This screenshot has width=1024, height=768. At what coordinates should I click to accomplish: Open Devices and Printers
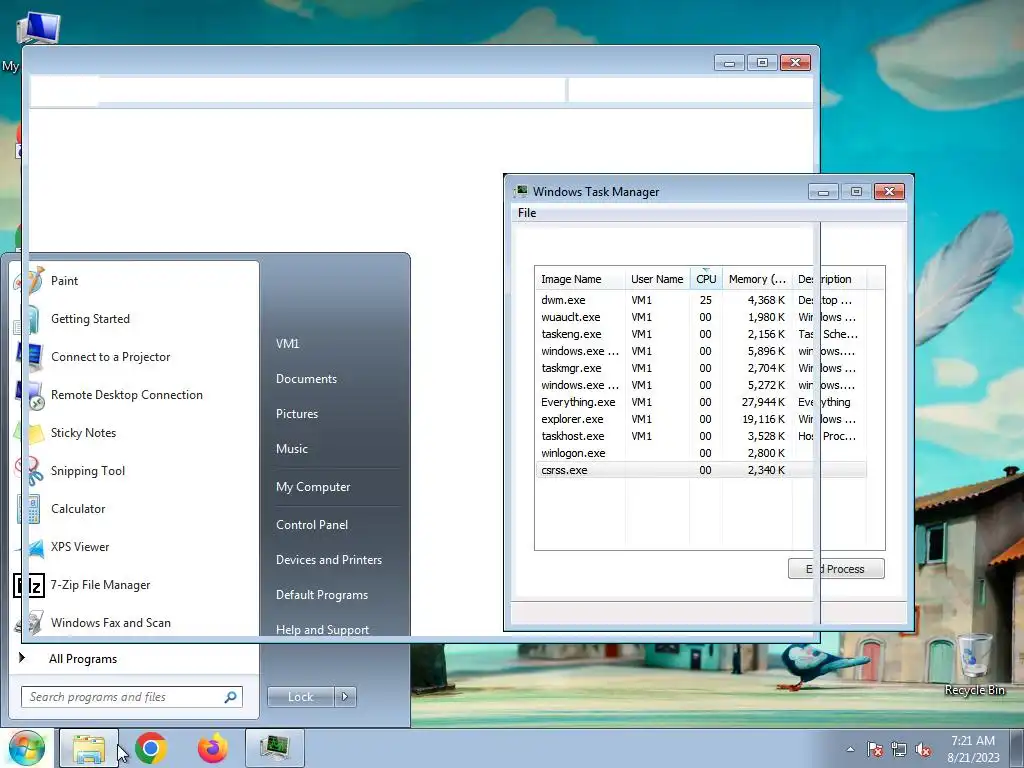coord(328,560)
